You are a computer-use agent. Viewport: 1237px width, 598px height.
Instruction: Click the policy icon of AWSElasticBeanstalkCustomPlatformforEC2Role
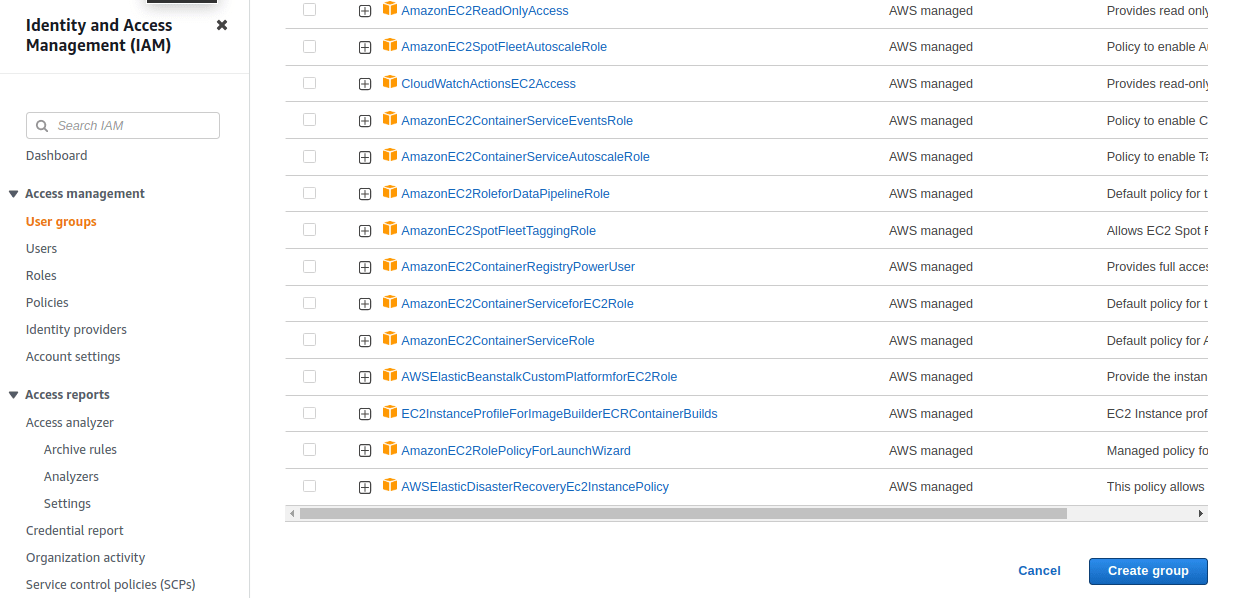click(390, 376)
